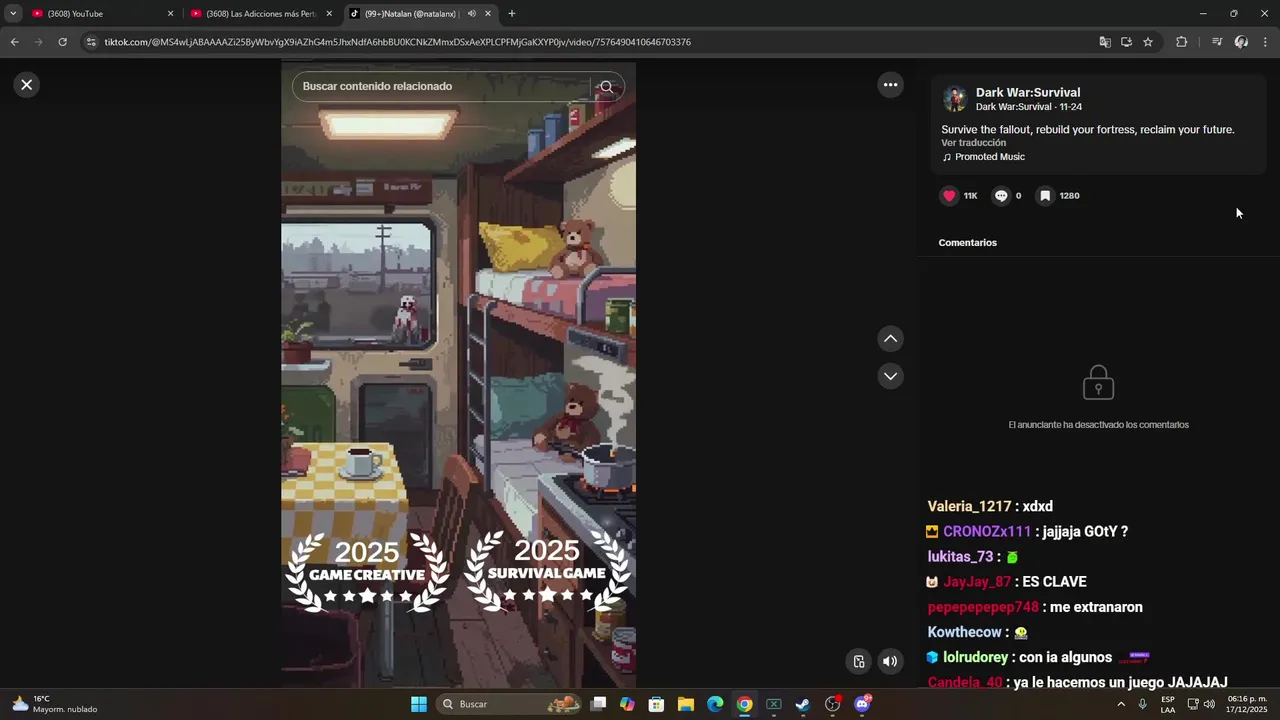
Task: Click the microphone tray icon
Action: click(x=1142, y=704)
